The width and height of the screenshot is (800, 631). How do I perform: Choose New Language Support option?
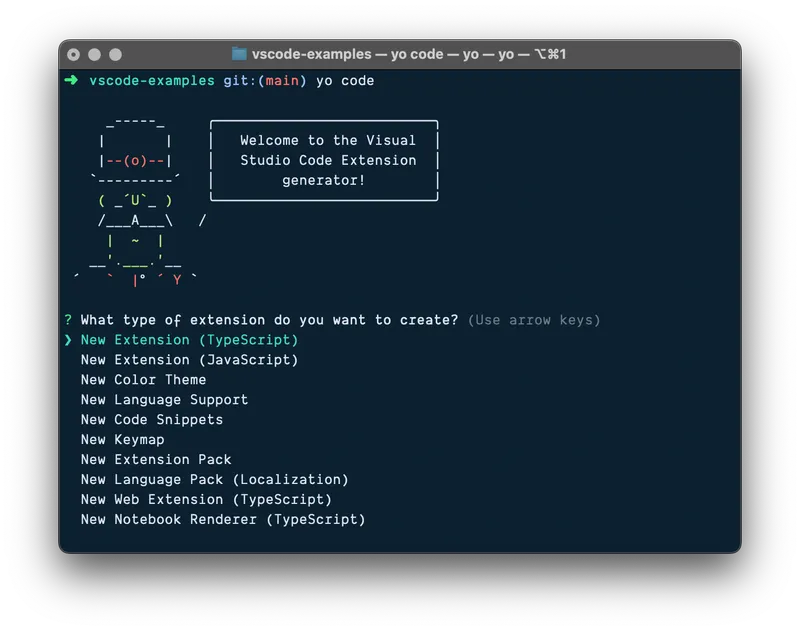[163, 400]
